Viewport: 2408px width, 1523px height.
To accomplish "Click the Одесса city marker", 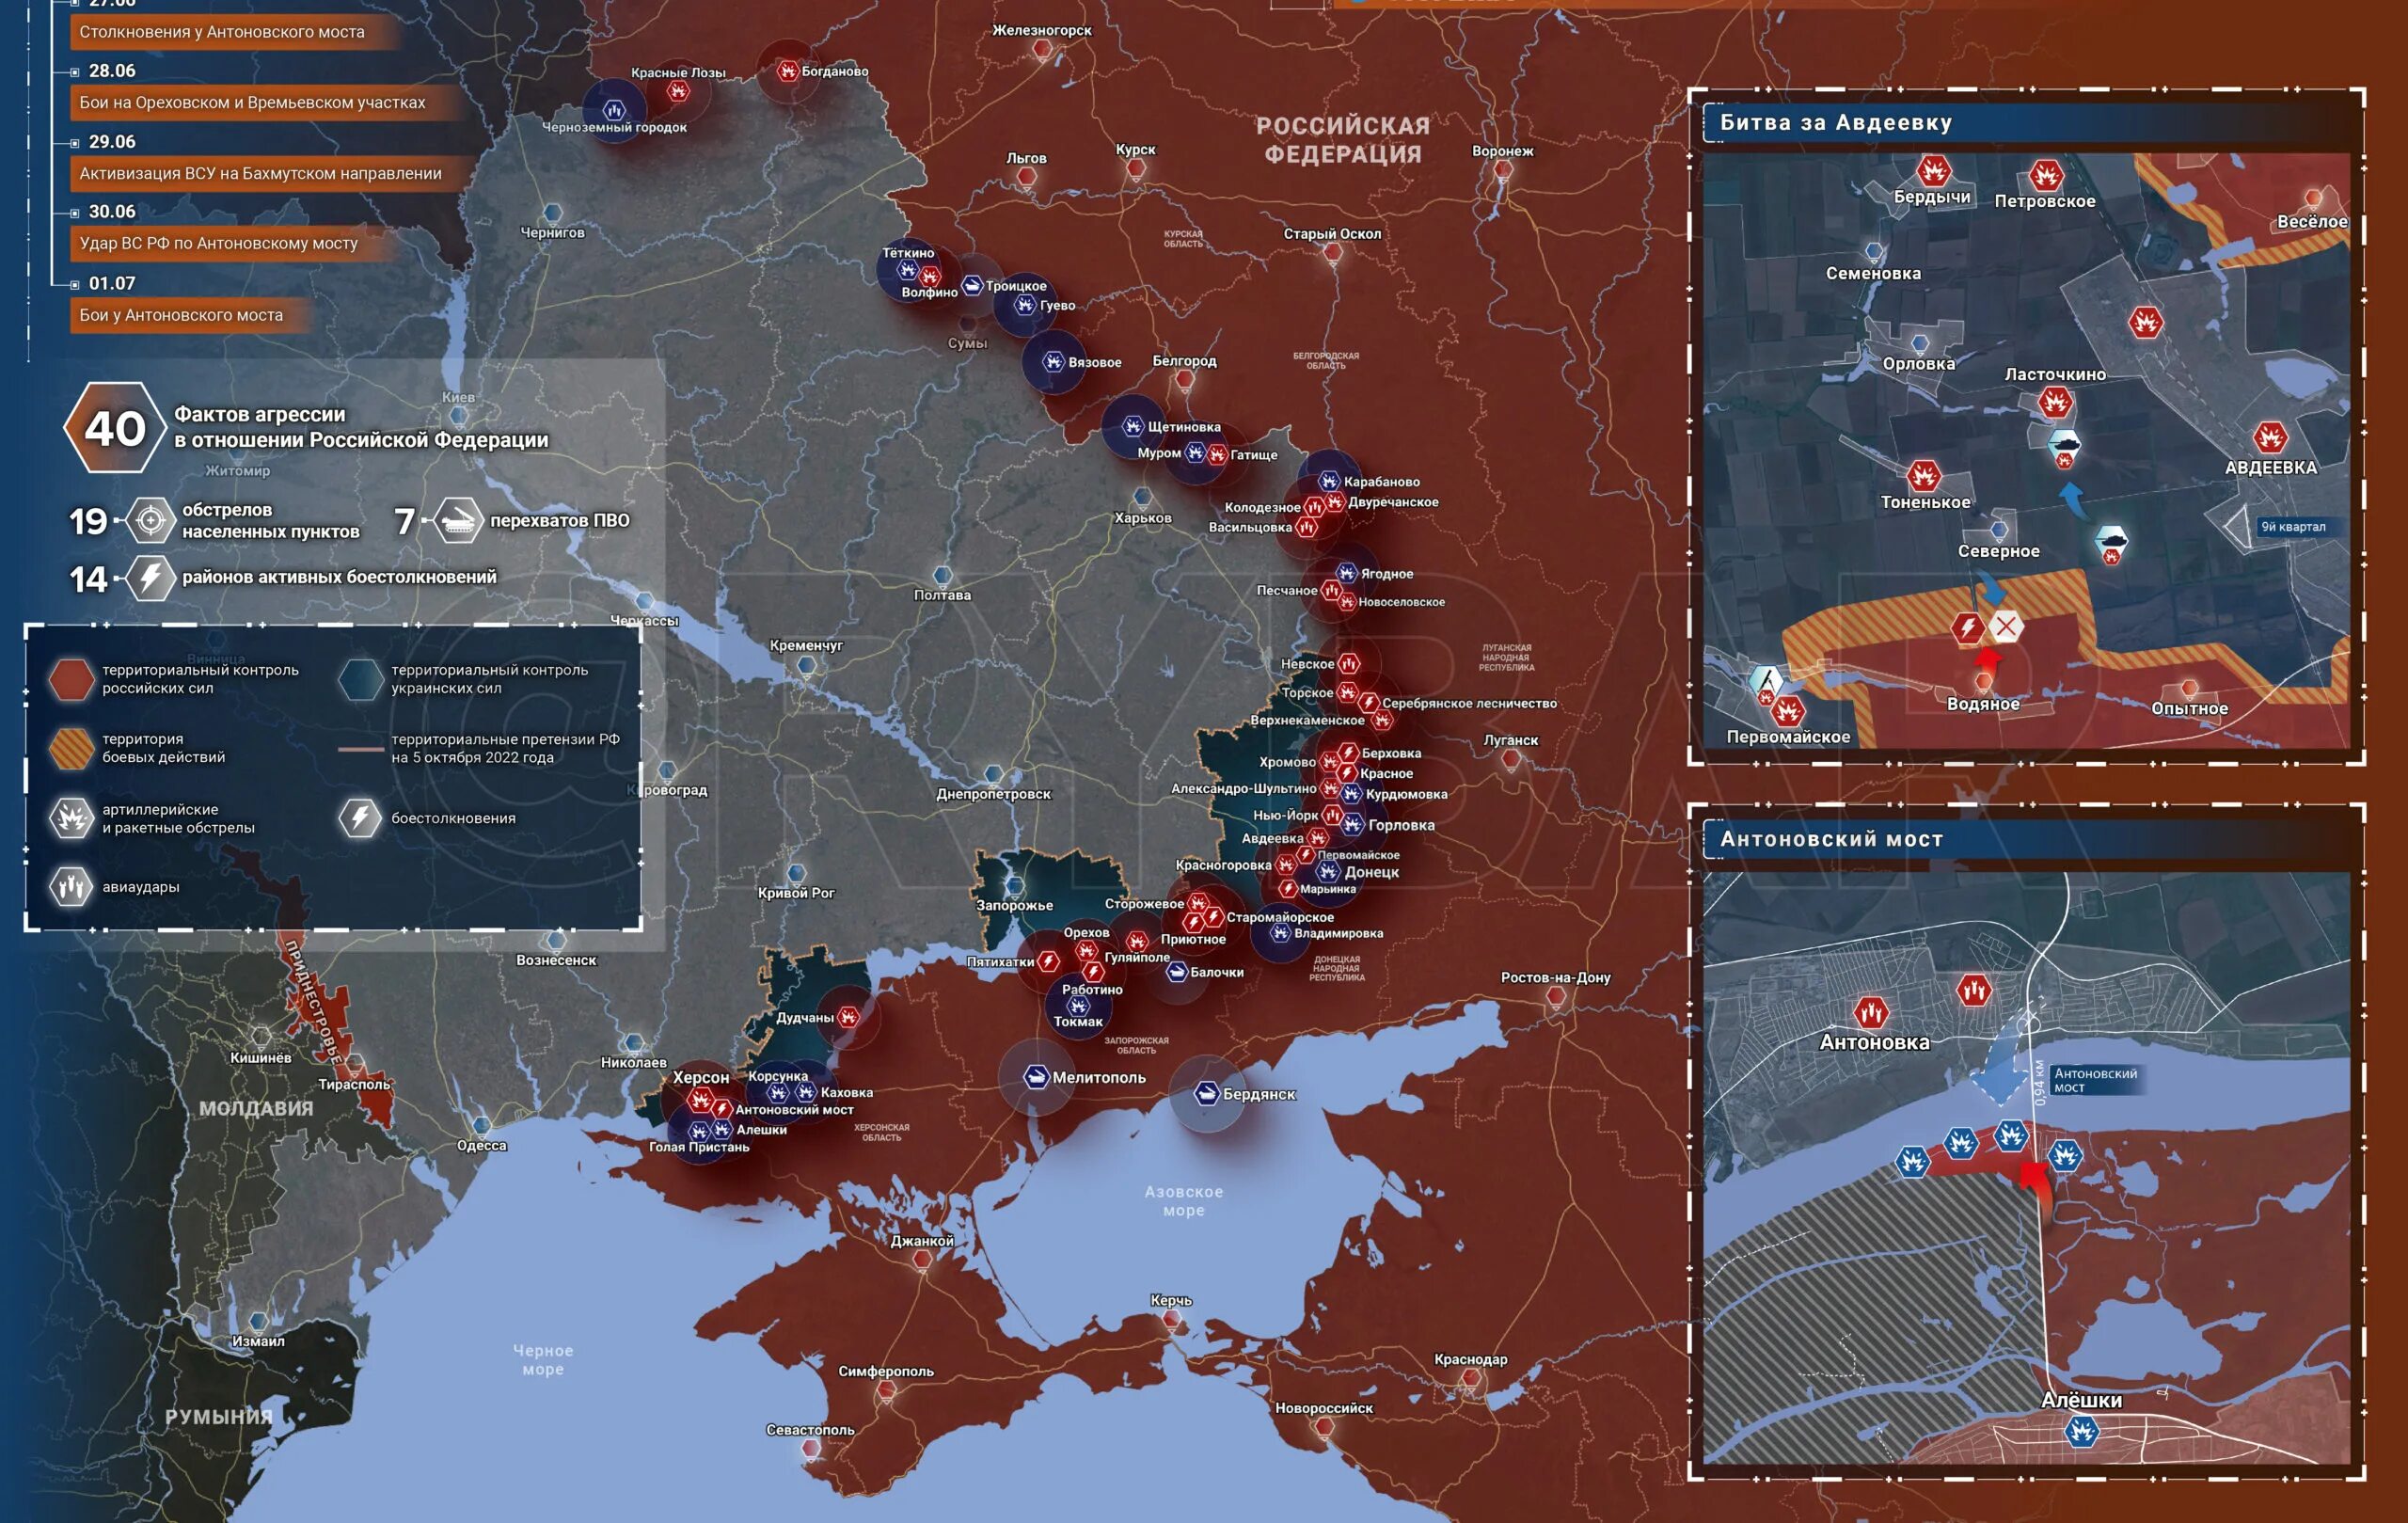I will [x=481, y=1125].
